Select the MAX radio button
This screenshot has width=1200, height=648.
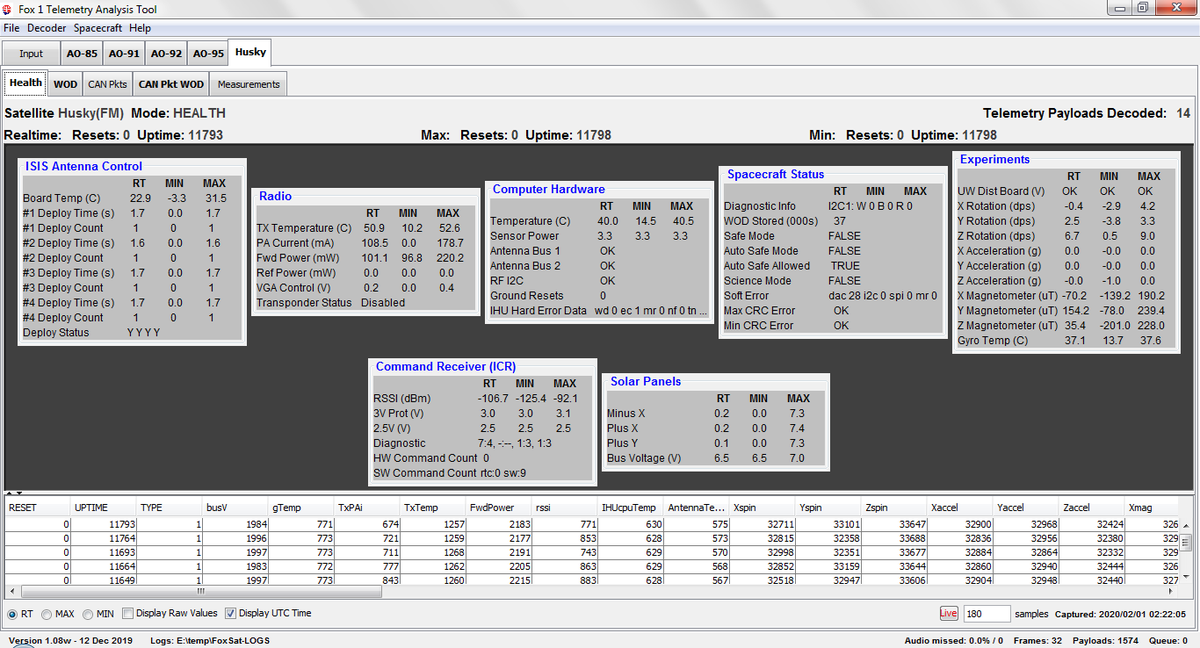(x=46, y=614)
